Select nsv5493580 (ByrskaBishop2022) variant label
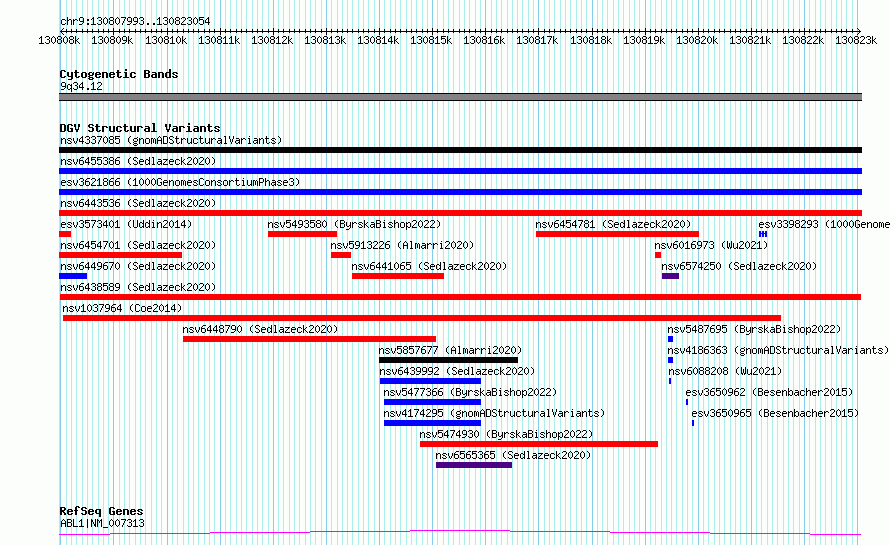This screenshot has width=890, height=545. tap(354, 224)
